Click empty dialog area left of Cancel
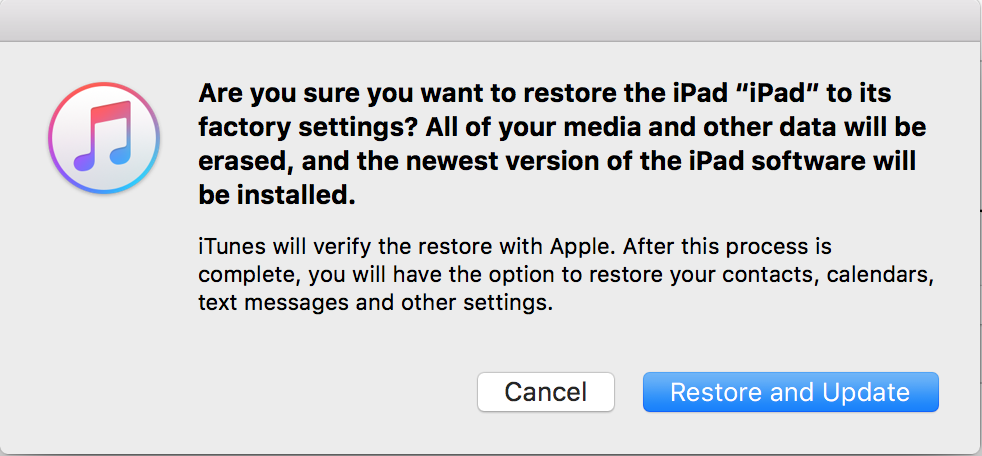 coord(300,392)
